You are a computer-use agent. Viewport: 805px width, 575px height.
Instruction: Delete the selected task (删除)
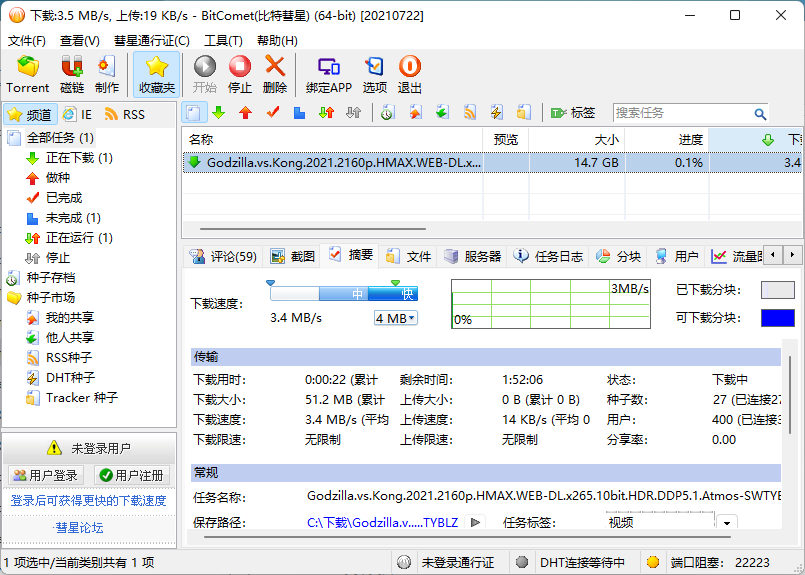pos(275,74)
